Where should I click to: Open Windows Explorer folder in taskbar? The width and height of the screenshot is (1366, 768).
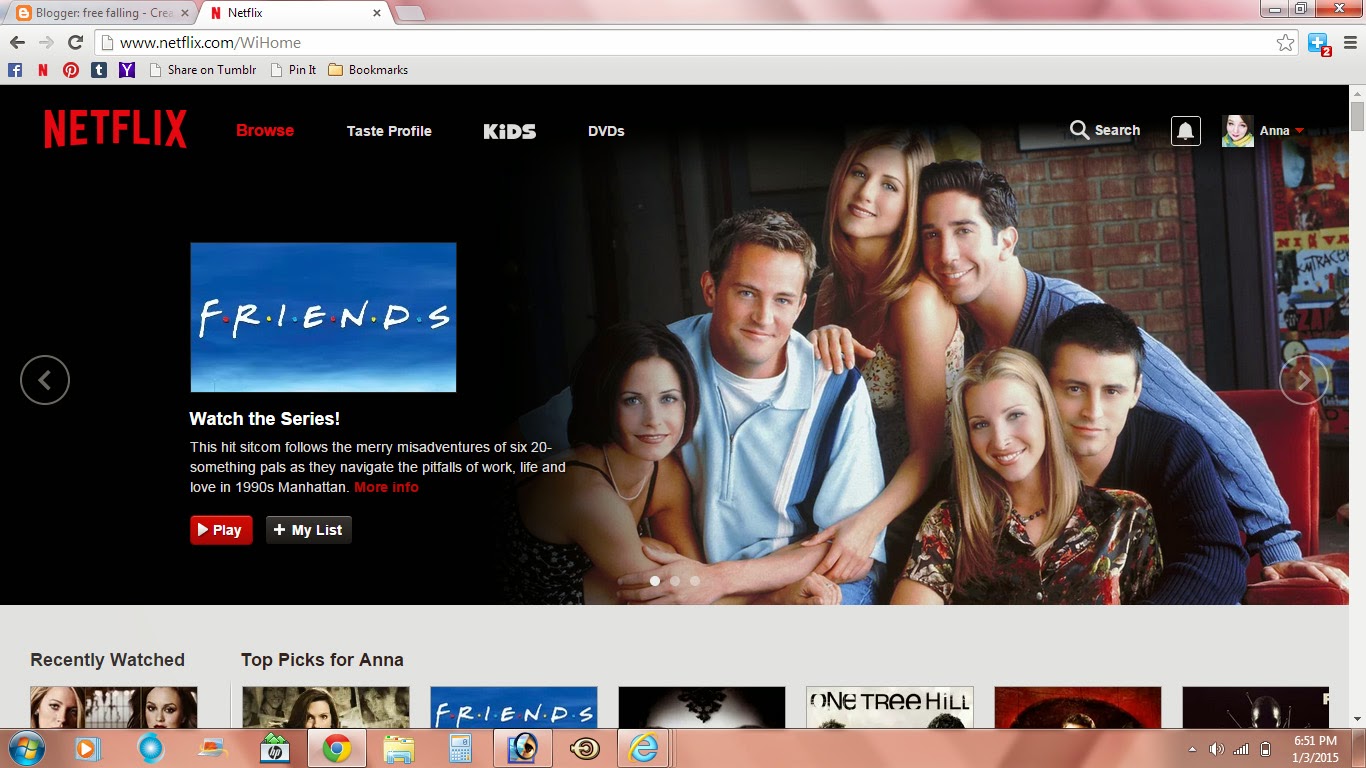pos(398,748)
